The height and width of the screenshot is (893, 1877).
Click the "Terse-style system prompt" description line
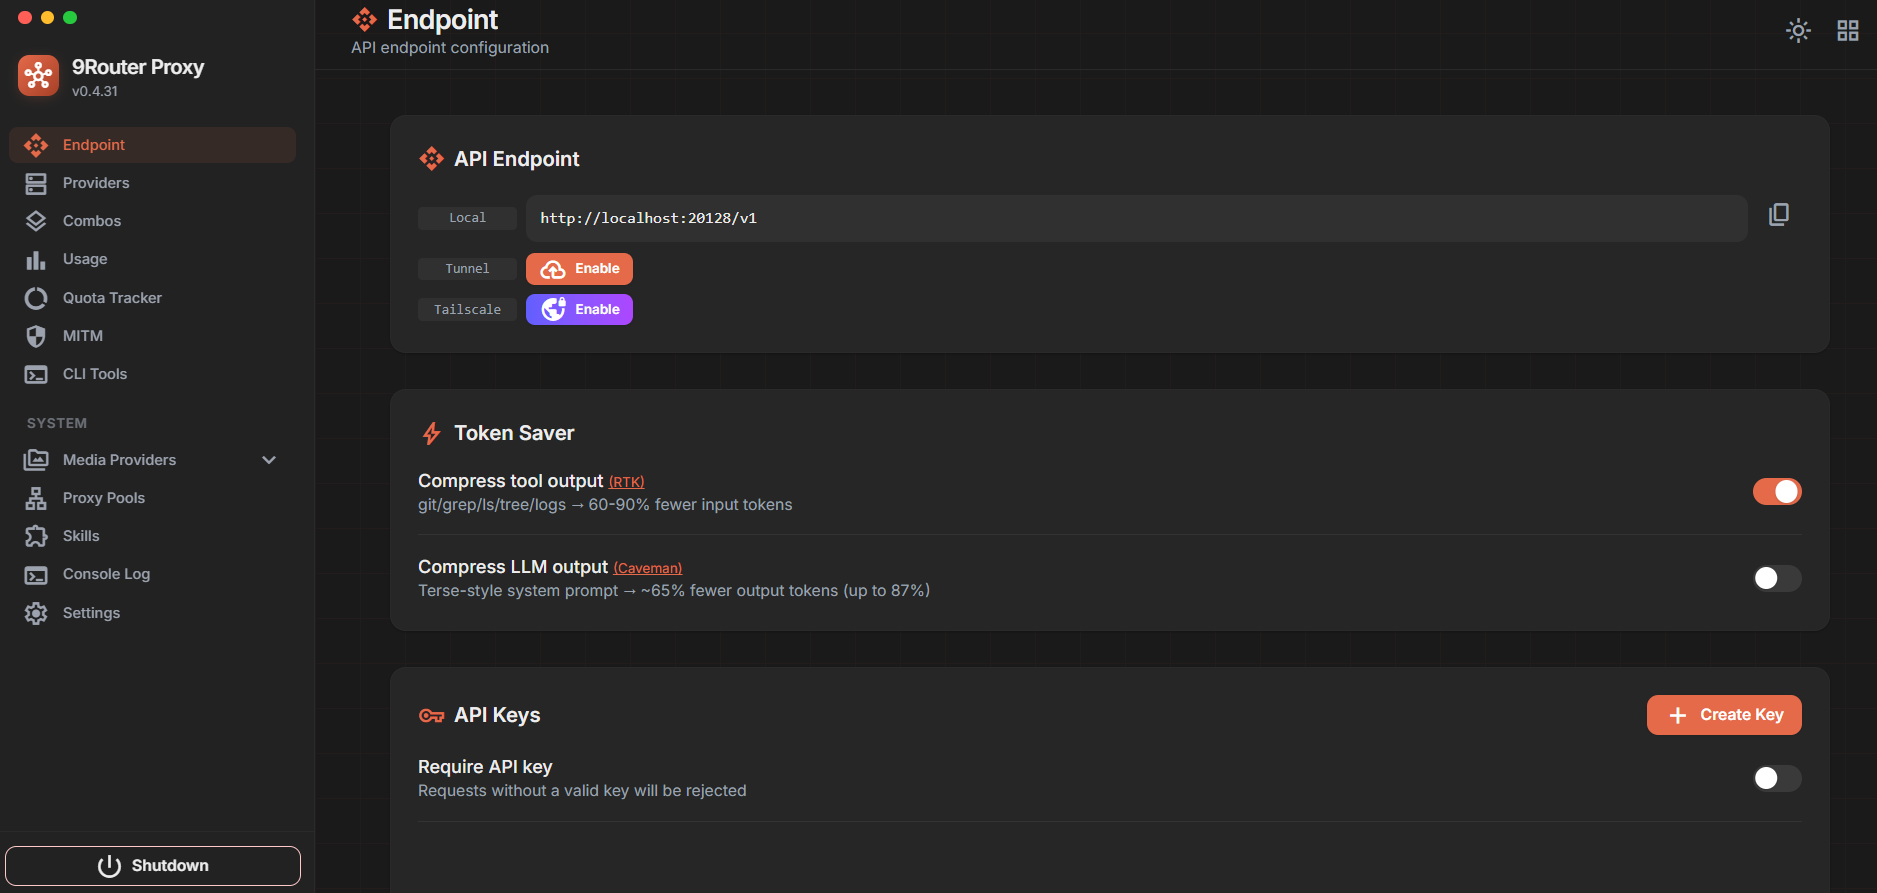[x=674, y=591]
